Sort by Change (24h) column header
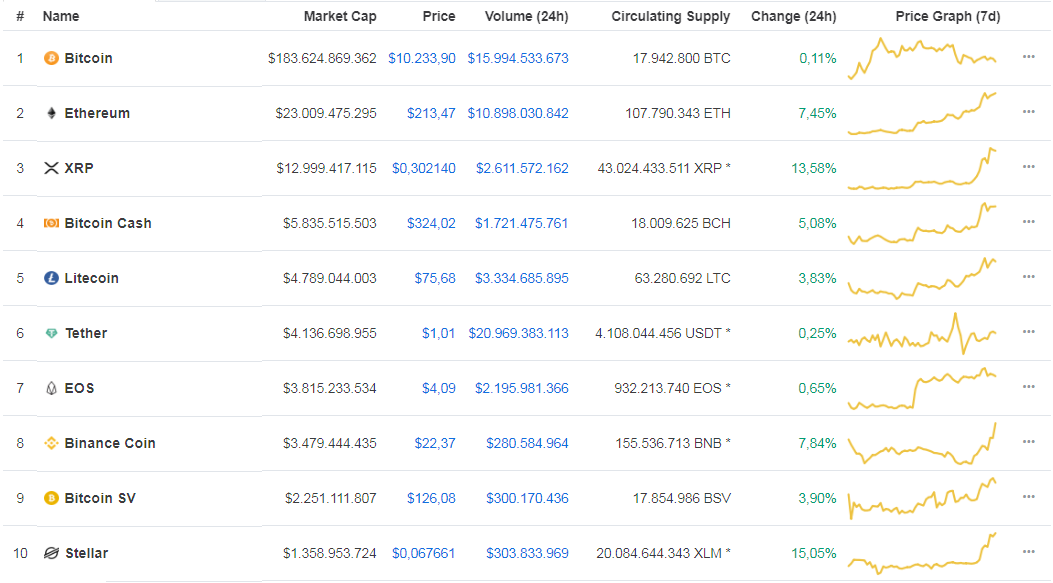Screen dimensions: 1053x583 coord(793,16)
